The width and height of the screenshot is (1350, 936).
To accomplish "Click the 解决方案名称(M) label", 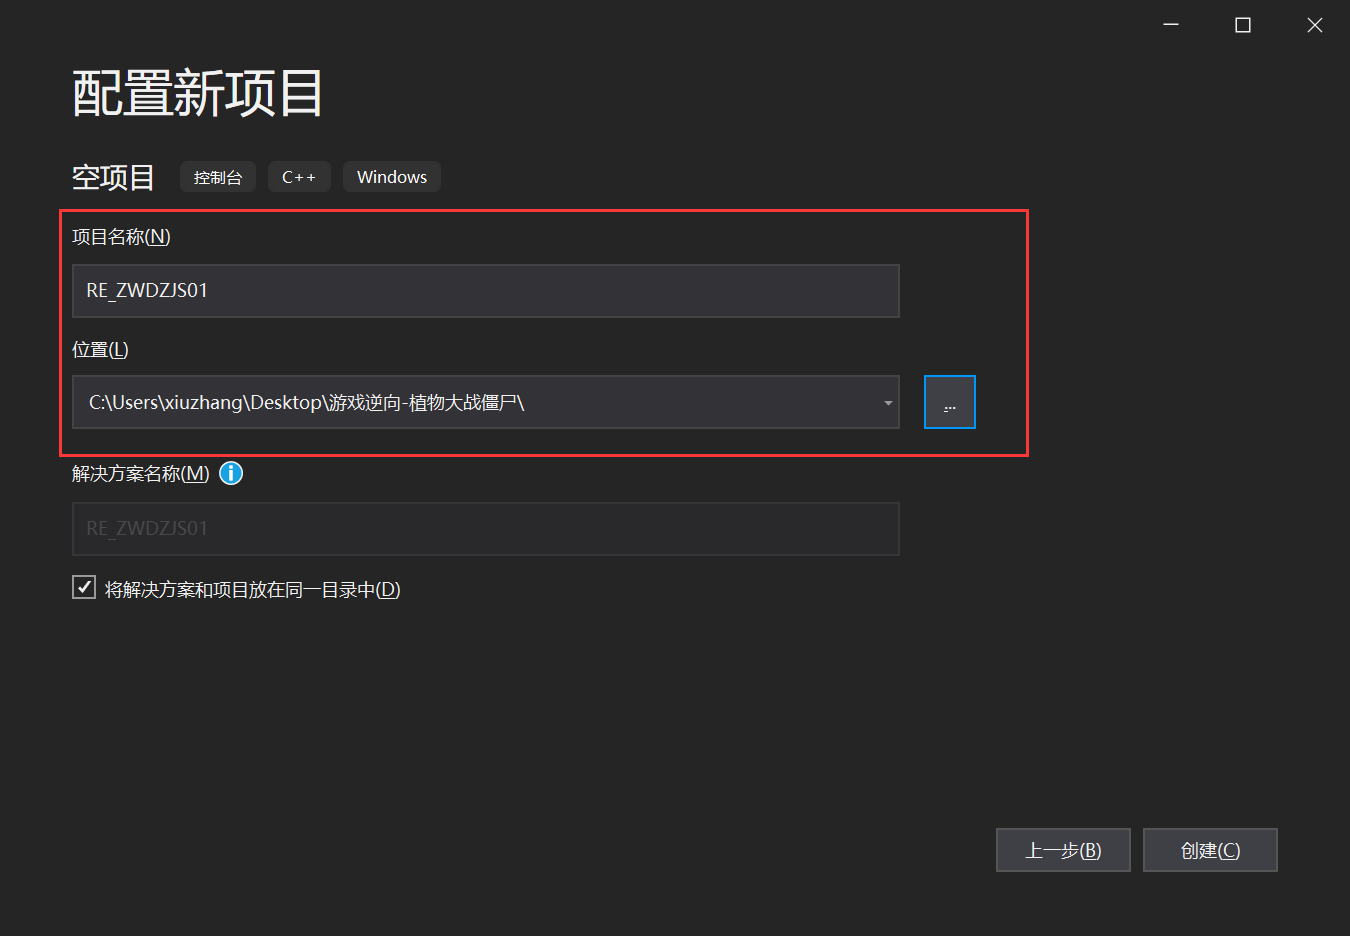I will [x=140, y=473].
